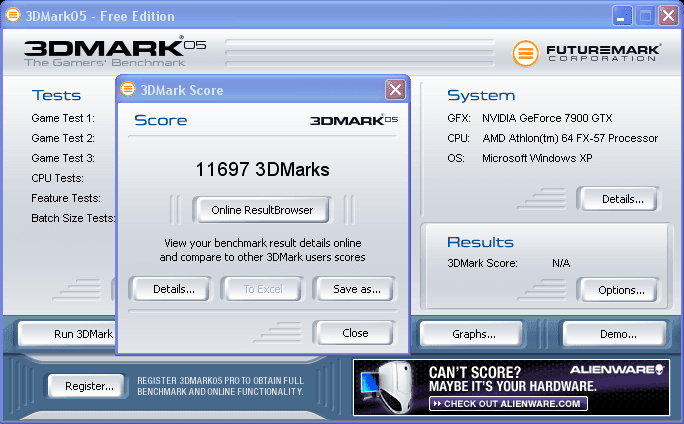Click the Check Out Alienware.com link
684x424 pixels.
(x=508, y=403)
